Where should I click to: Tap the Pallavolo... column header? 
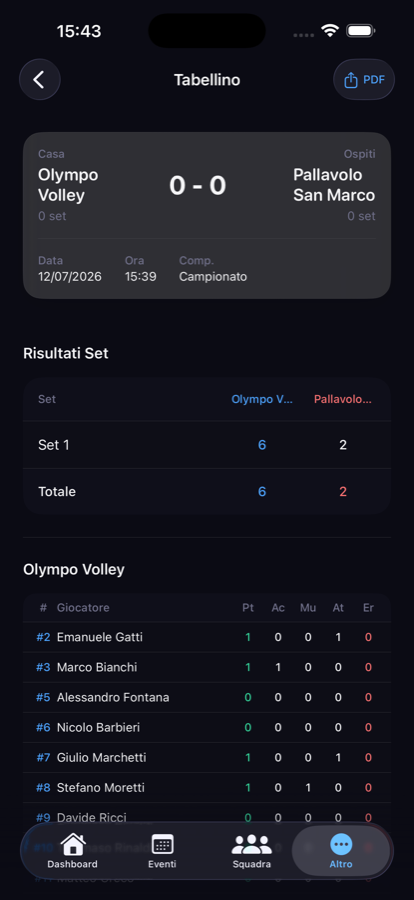343,399
